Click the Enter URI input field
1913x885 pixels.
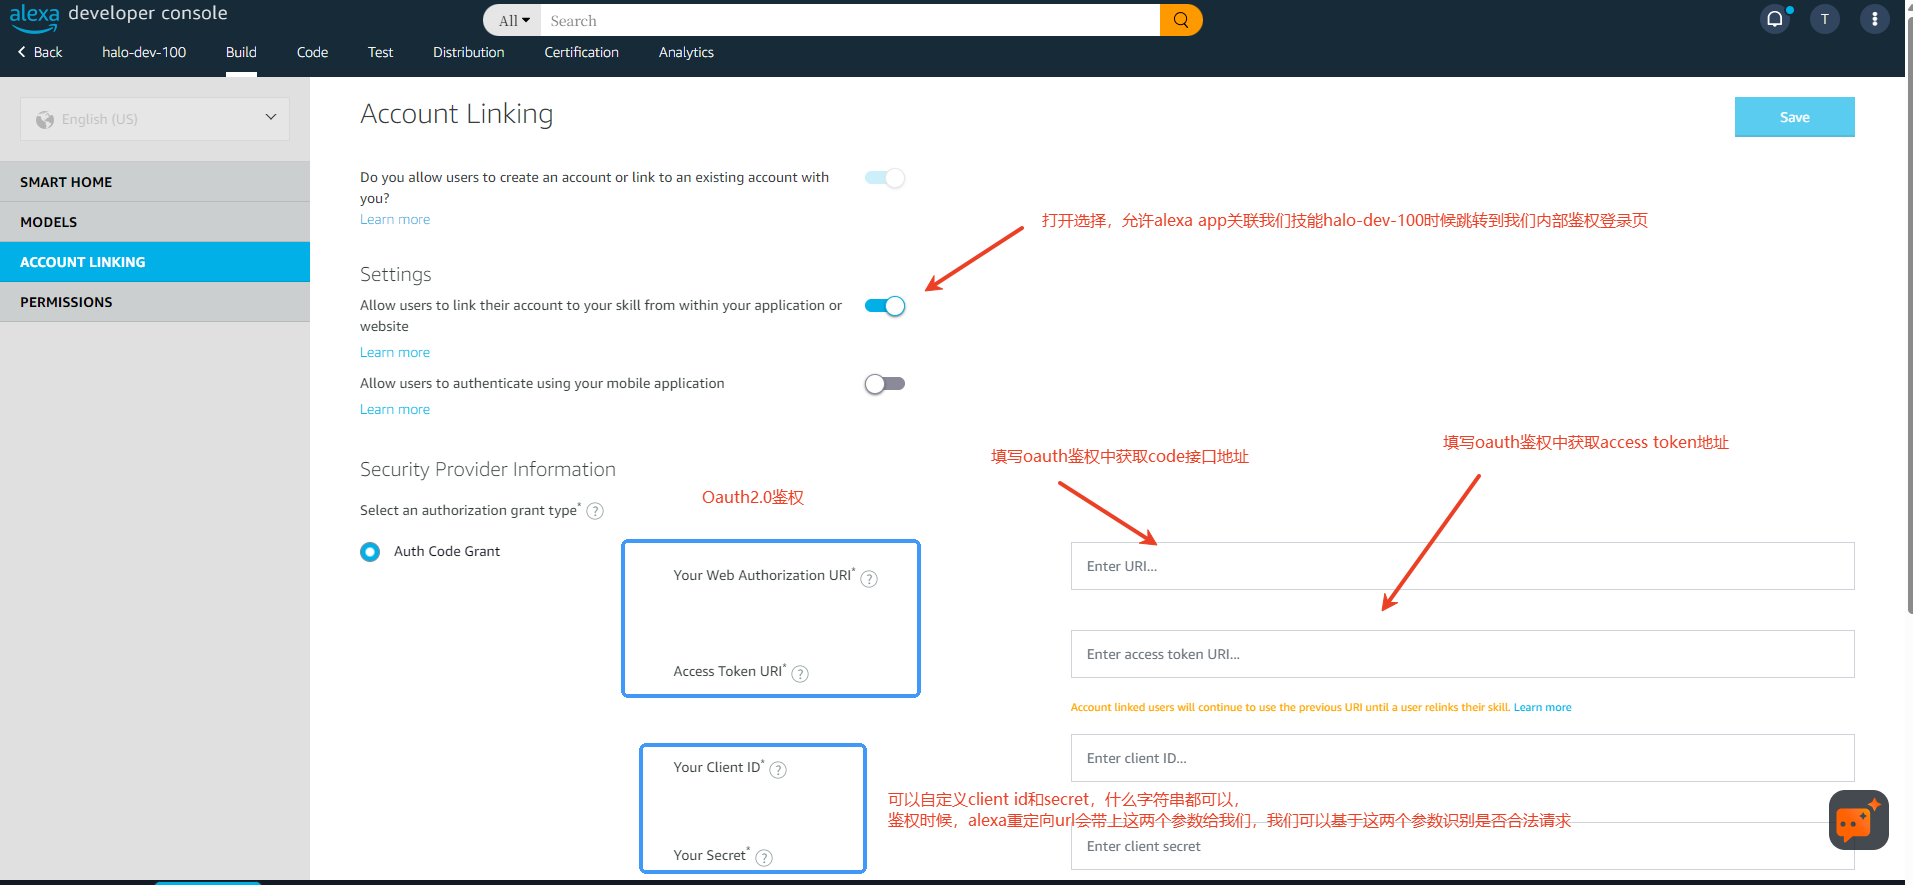[x=1462, y=566]
